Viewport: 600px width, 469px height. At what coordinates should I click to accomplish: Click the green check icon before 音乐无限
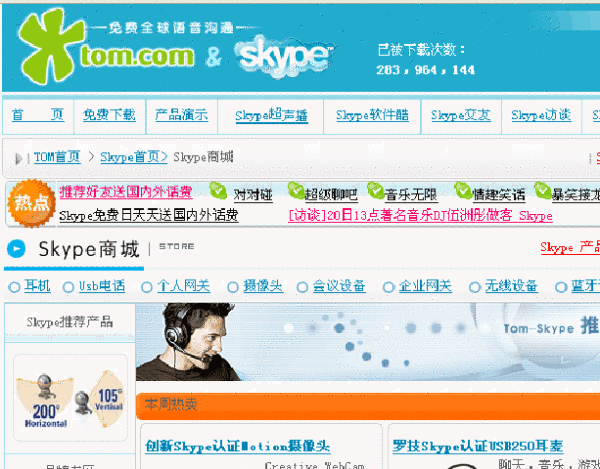[375, 191]
